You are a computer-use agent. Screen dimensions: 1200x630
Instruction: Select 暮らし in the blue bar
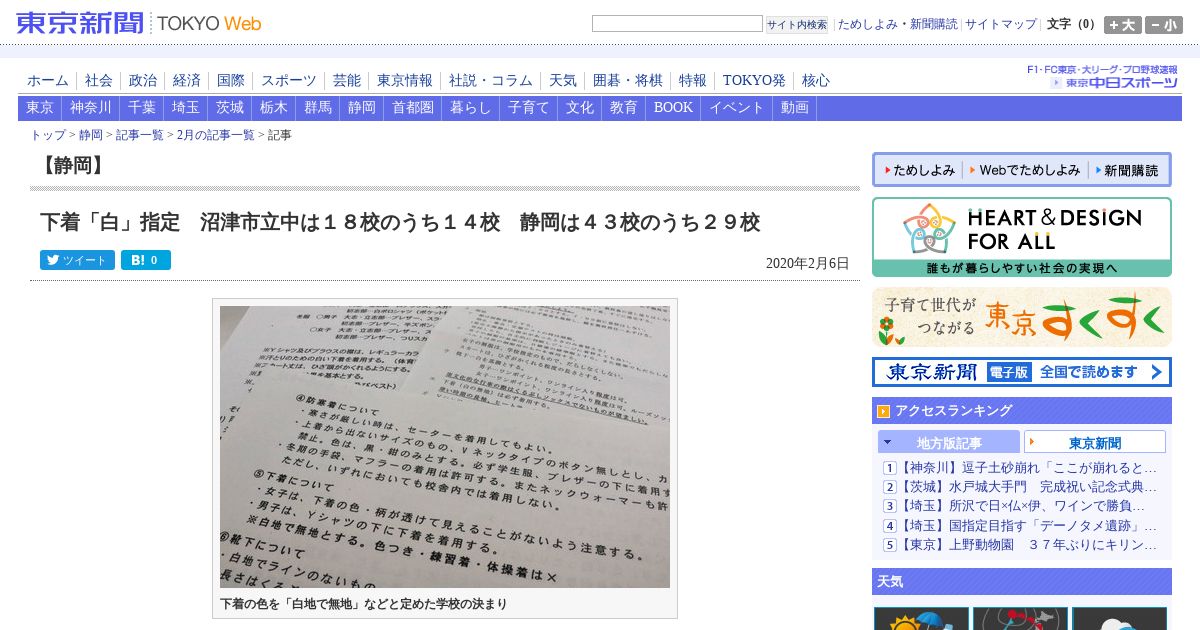[x=471, y=108]
